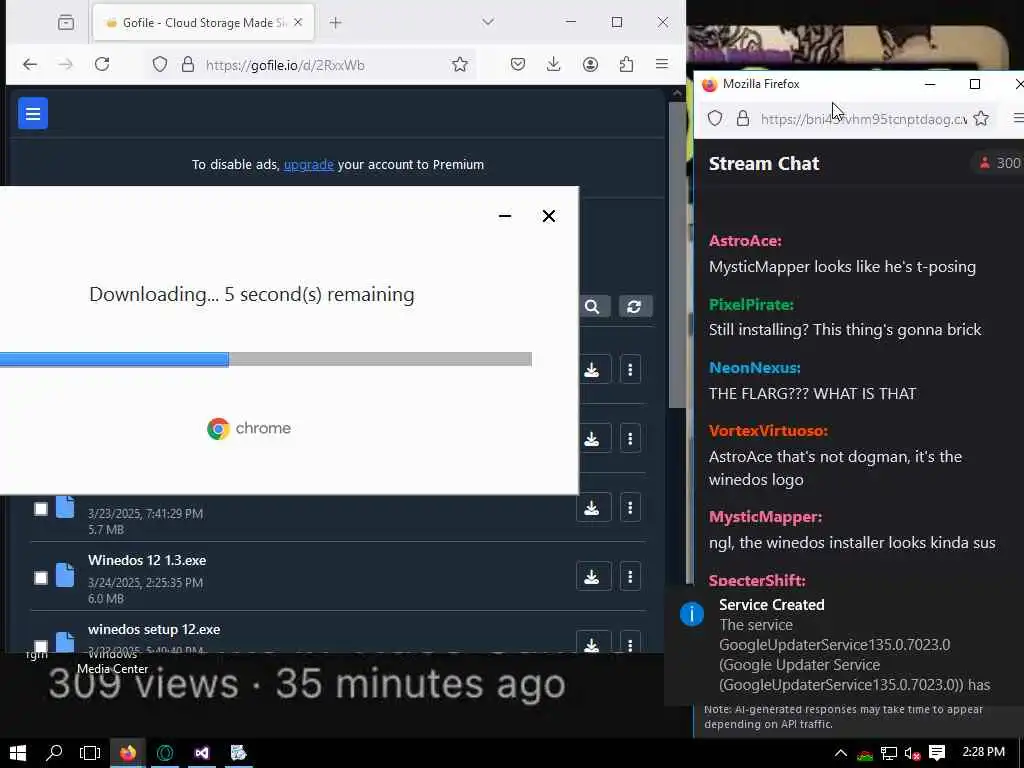1024x768 pixels.
Task: Click the 3/24/2025, 2:25:35 PM date text
Action: pyautogui.click(x=145, y=583)
